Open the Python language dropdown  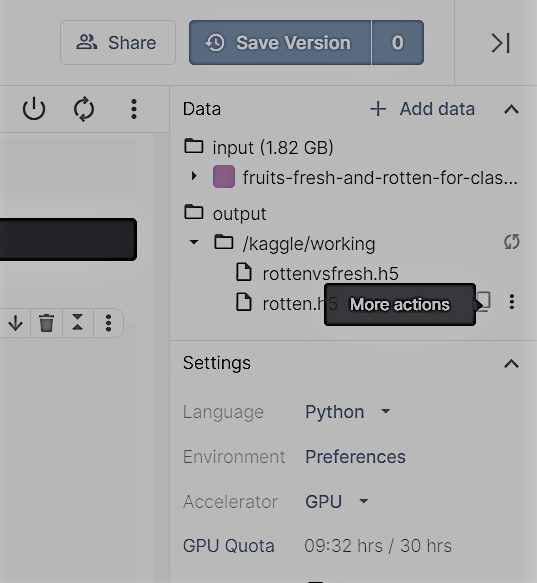point(348,412)
